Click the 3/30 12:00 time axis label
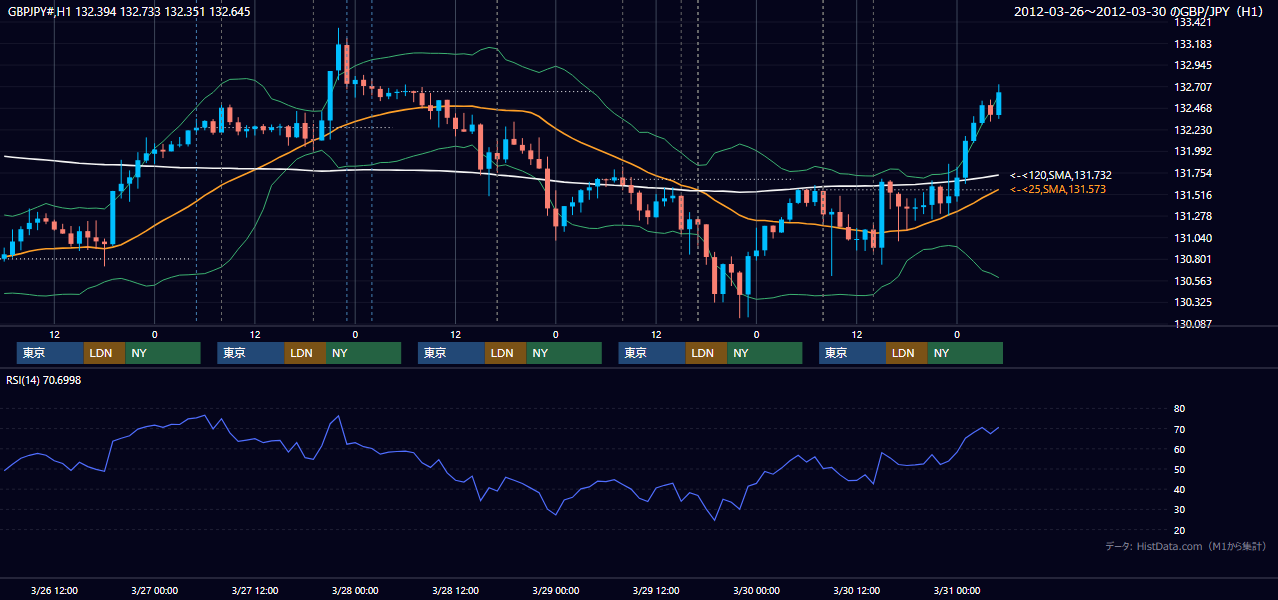This screenshot has height=600, width=1278. coord(856,591)
